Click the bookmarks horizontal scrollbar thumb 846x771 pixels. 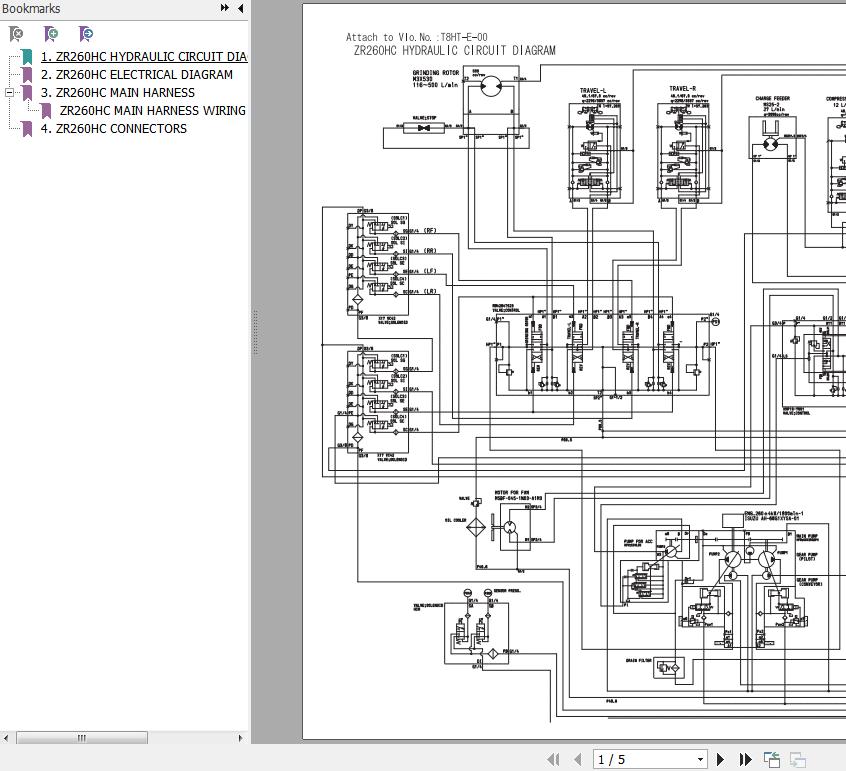pos(81,738)
